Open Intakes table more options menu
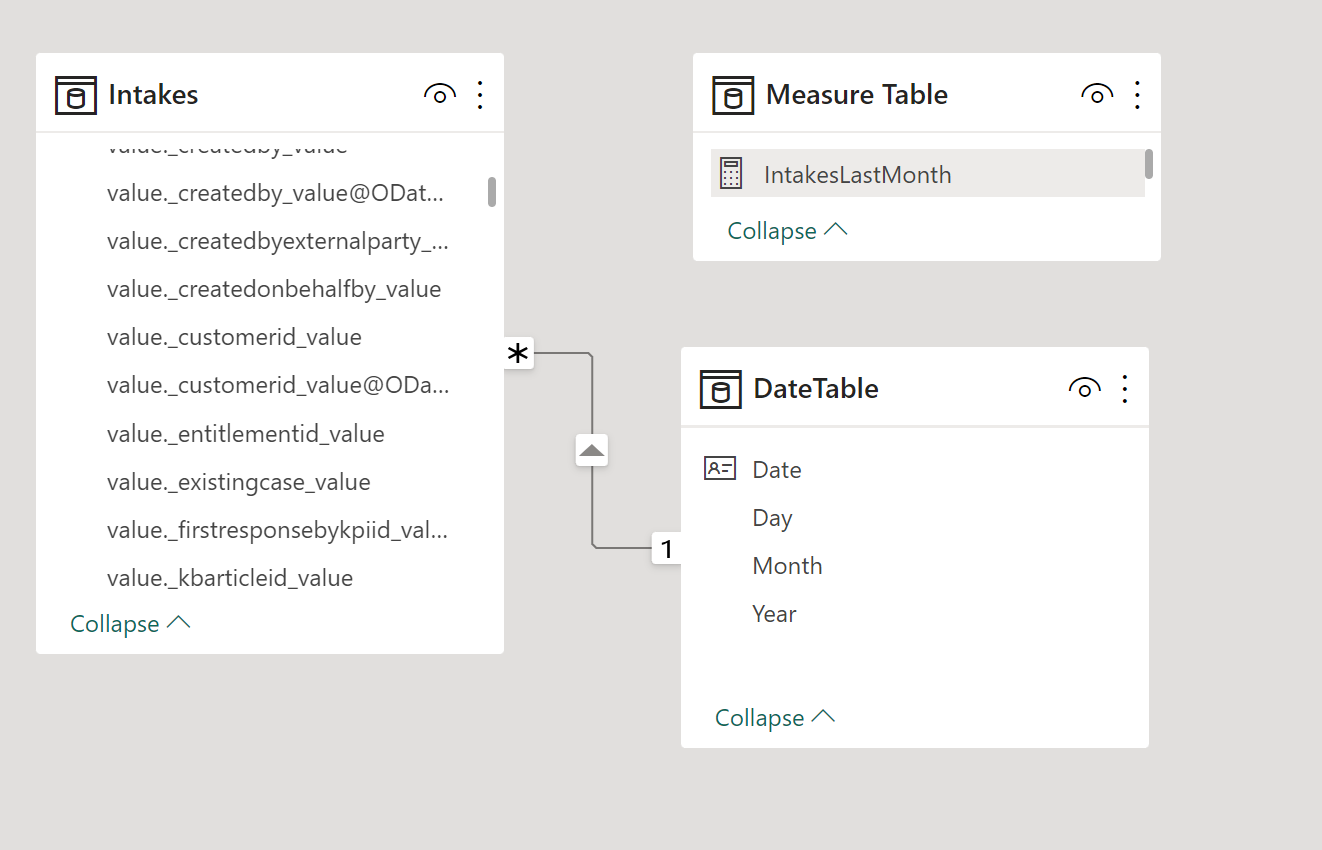Image resolution: width=1322 pixels, height=850 pixels. pyautogui.click(x=480, y=95)
